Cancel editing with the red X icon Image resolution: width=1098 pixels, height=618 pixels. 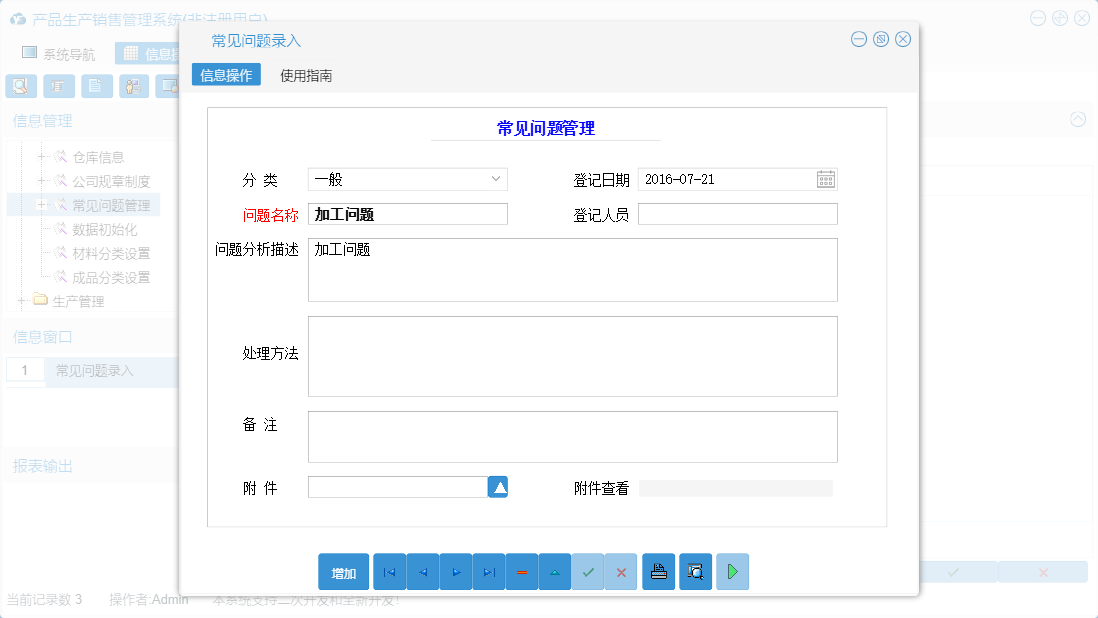pyautogui.click(x=622, y=571)
